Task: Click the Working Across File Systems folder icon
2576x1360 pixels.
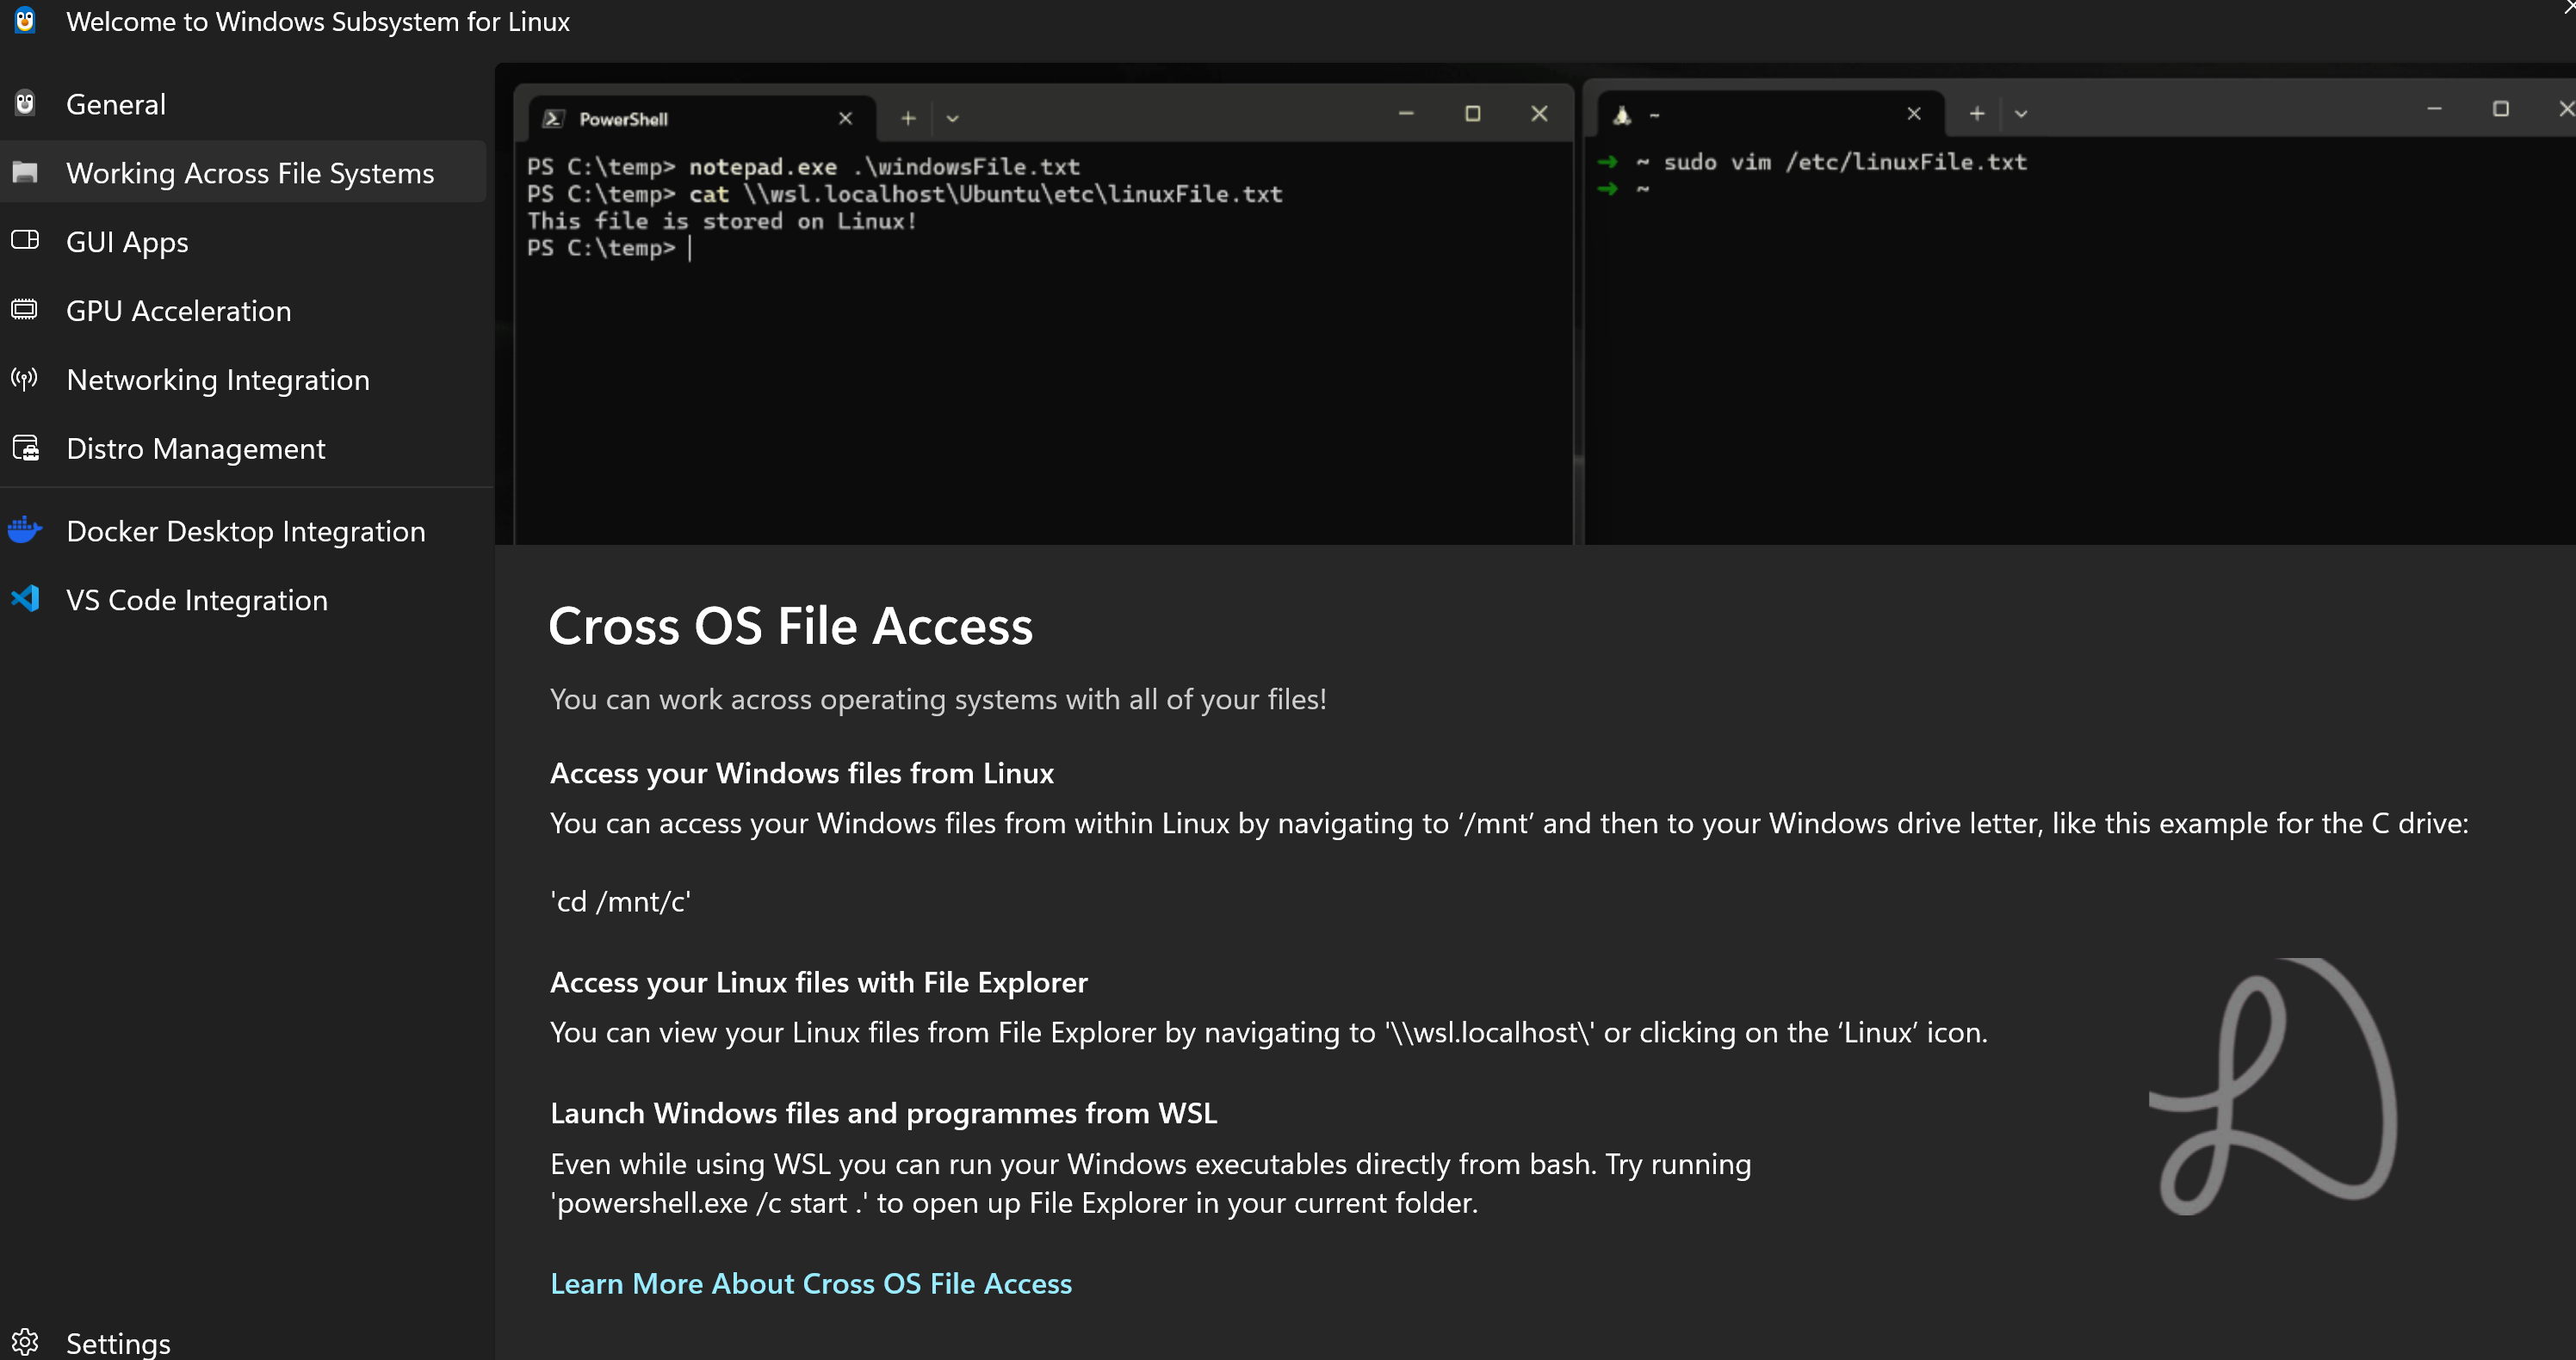Action: click(x=25, y=172)
